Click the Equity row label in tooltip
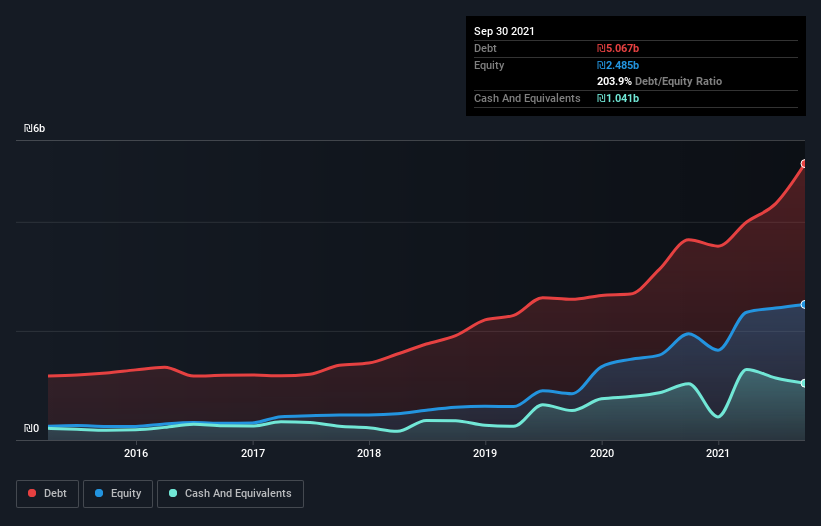This screenshot has height=526, width=821. [x=489, y=65]
